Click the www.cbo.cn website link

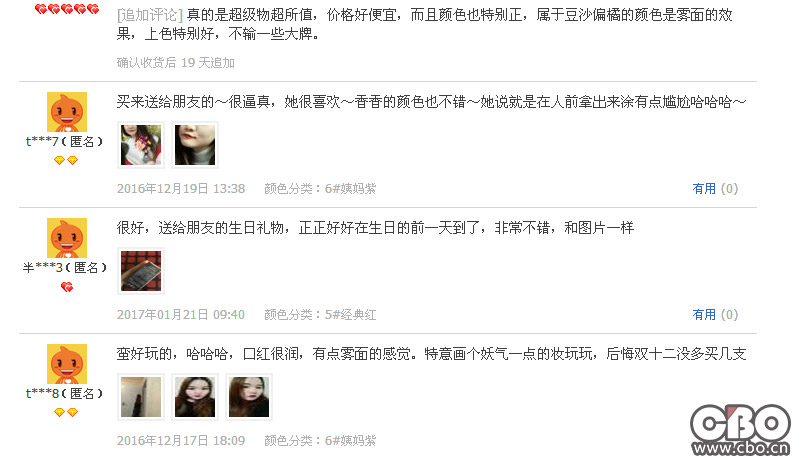[x=741, y=448]
